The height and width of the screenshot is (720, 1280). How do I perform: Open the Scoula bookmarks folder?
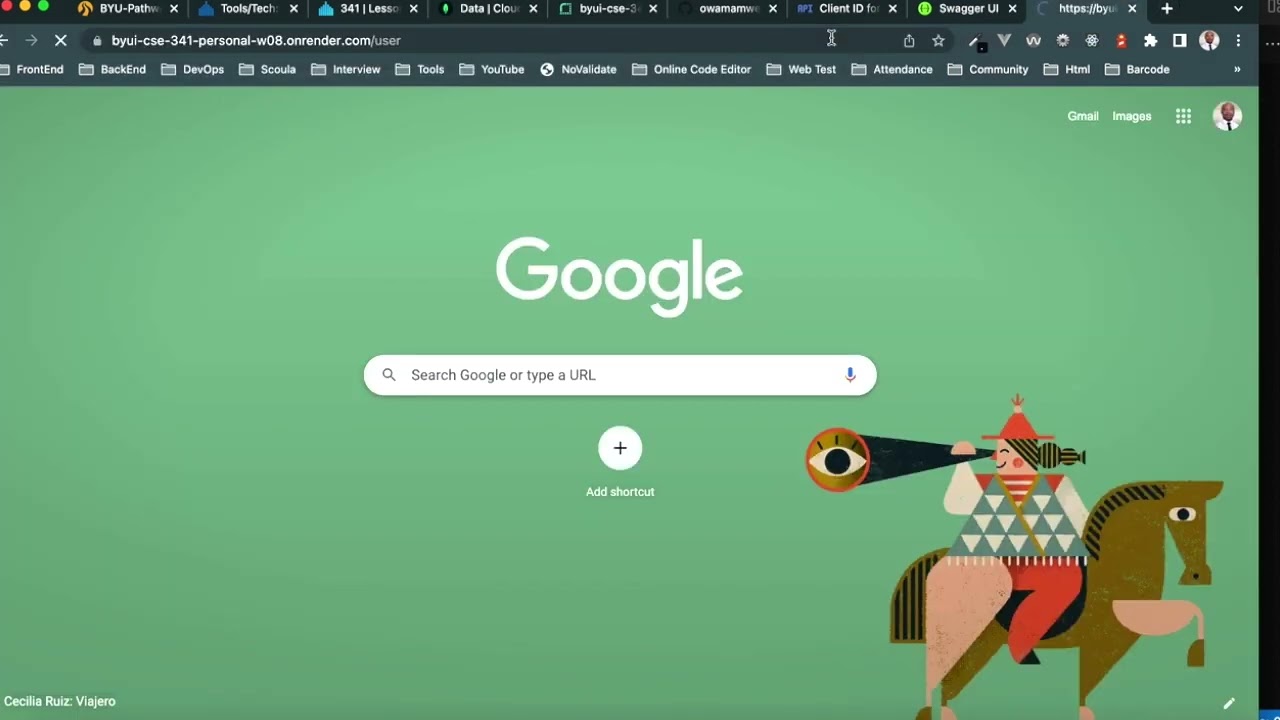(x=267, y=70)
